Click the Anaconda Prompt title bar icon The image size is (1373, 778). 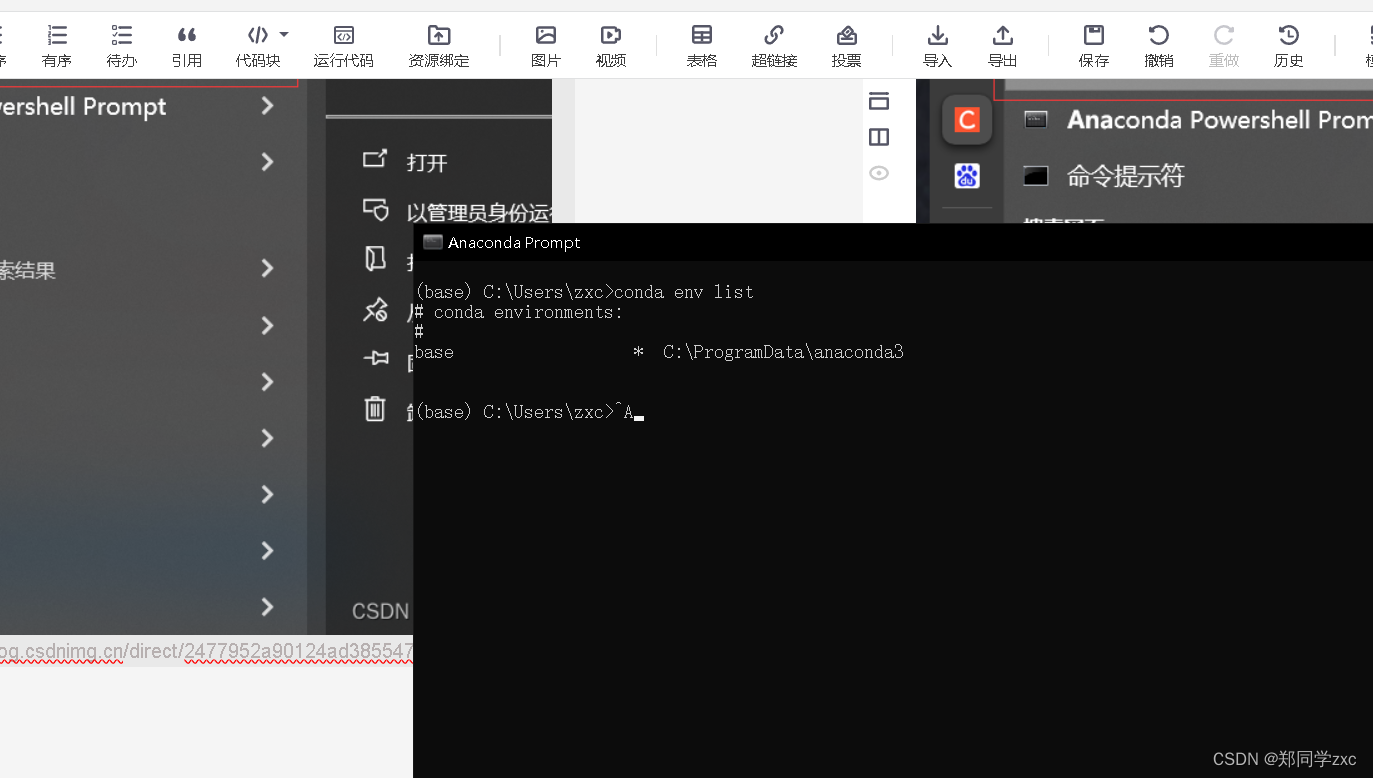coord(433,242)
